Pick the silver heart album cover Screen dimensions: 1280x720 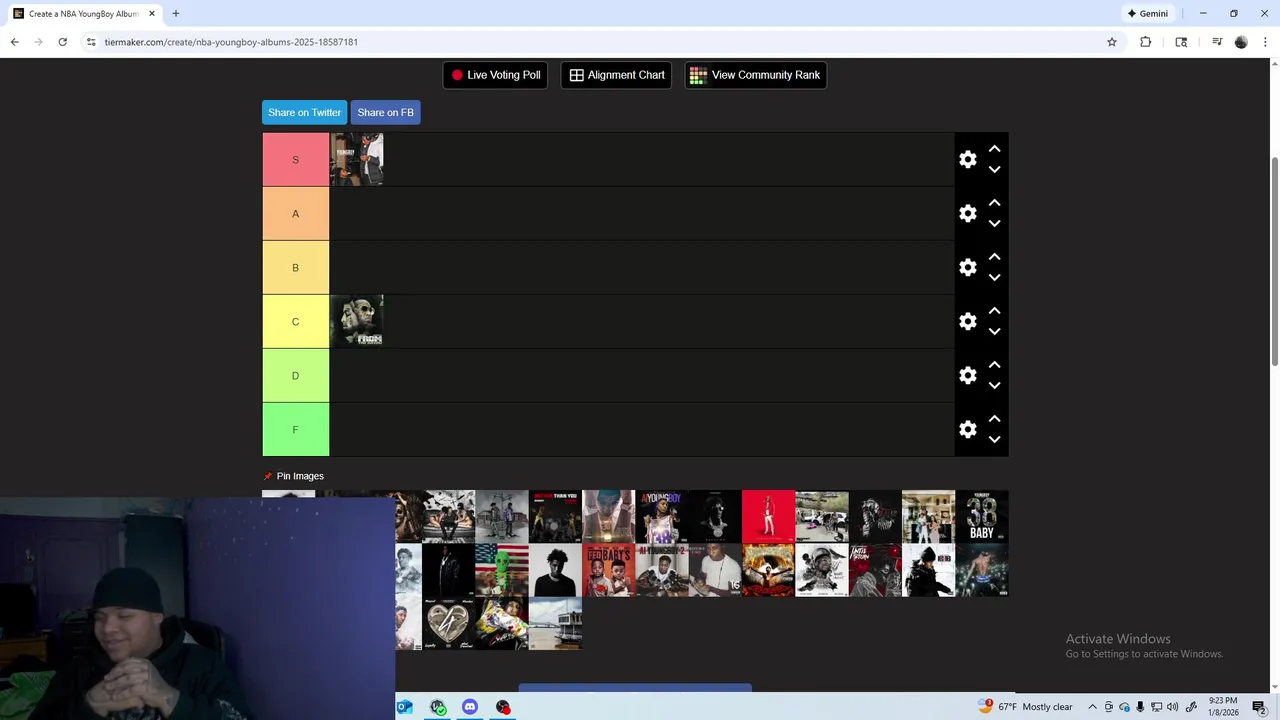448,624
